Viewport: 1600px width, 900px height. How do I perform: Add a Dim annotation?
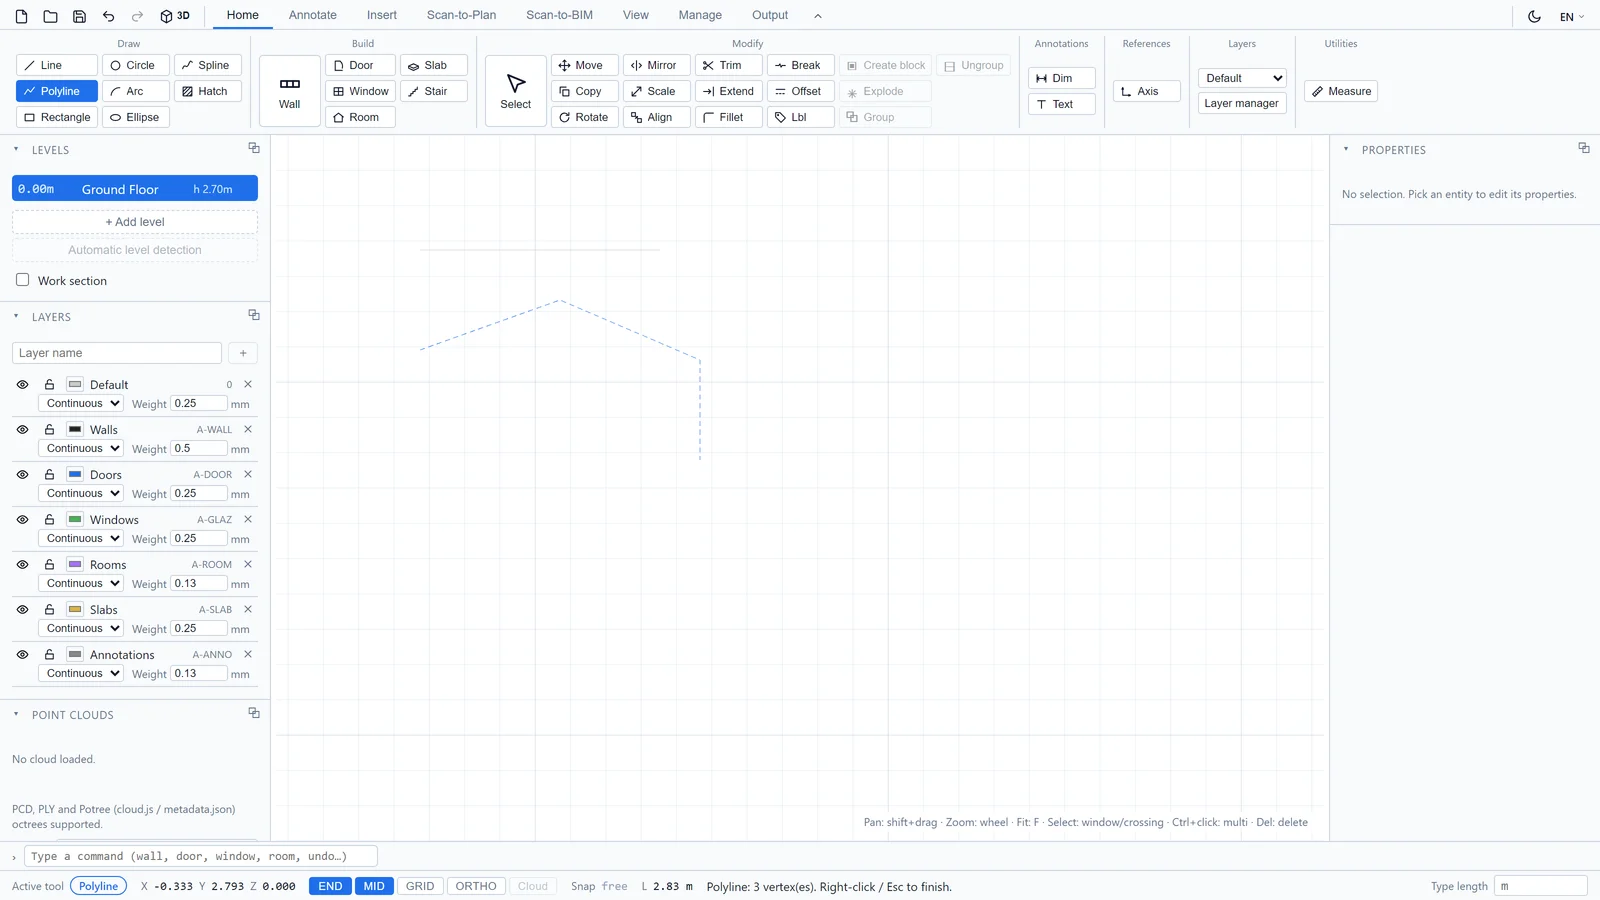1062,78
